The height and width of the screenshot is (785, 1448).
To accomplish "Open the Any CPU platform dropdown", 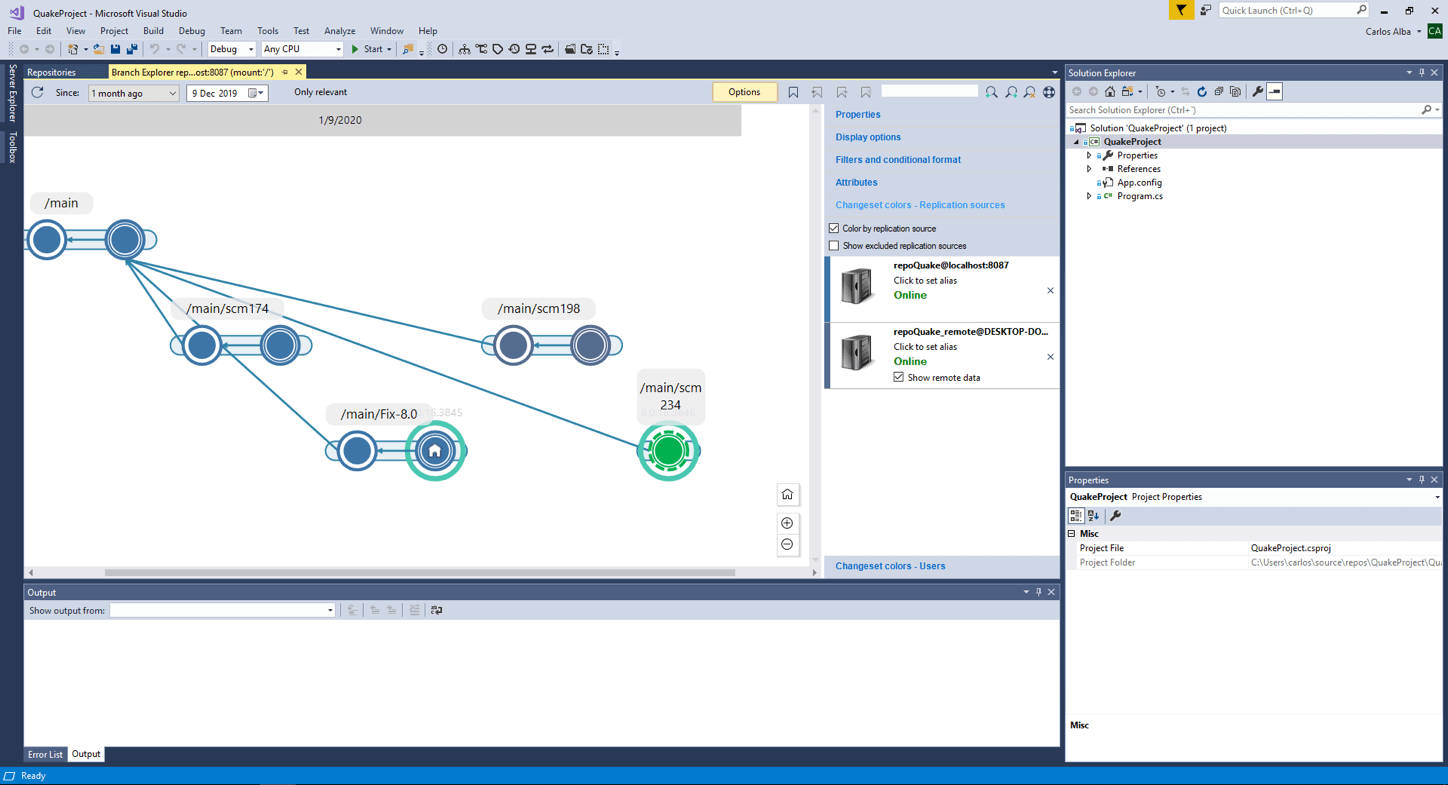I will pyautogui.click(x=302, y=49).
